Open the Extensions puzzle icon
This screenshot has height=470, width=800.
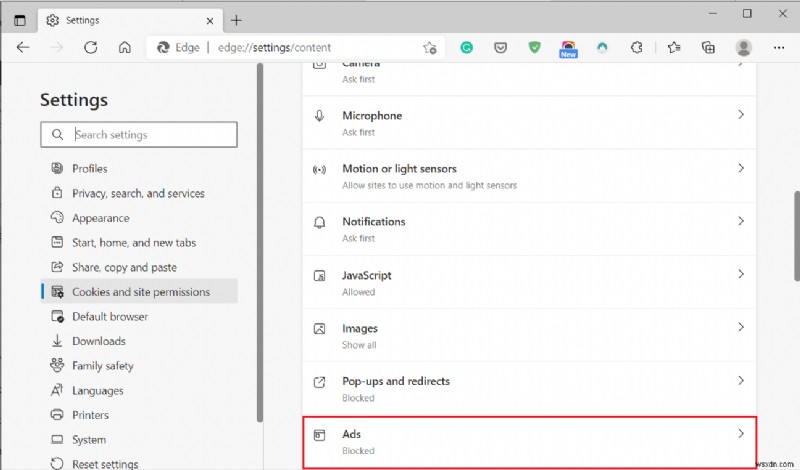coord(636,47)
